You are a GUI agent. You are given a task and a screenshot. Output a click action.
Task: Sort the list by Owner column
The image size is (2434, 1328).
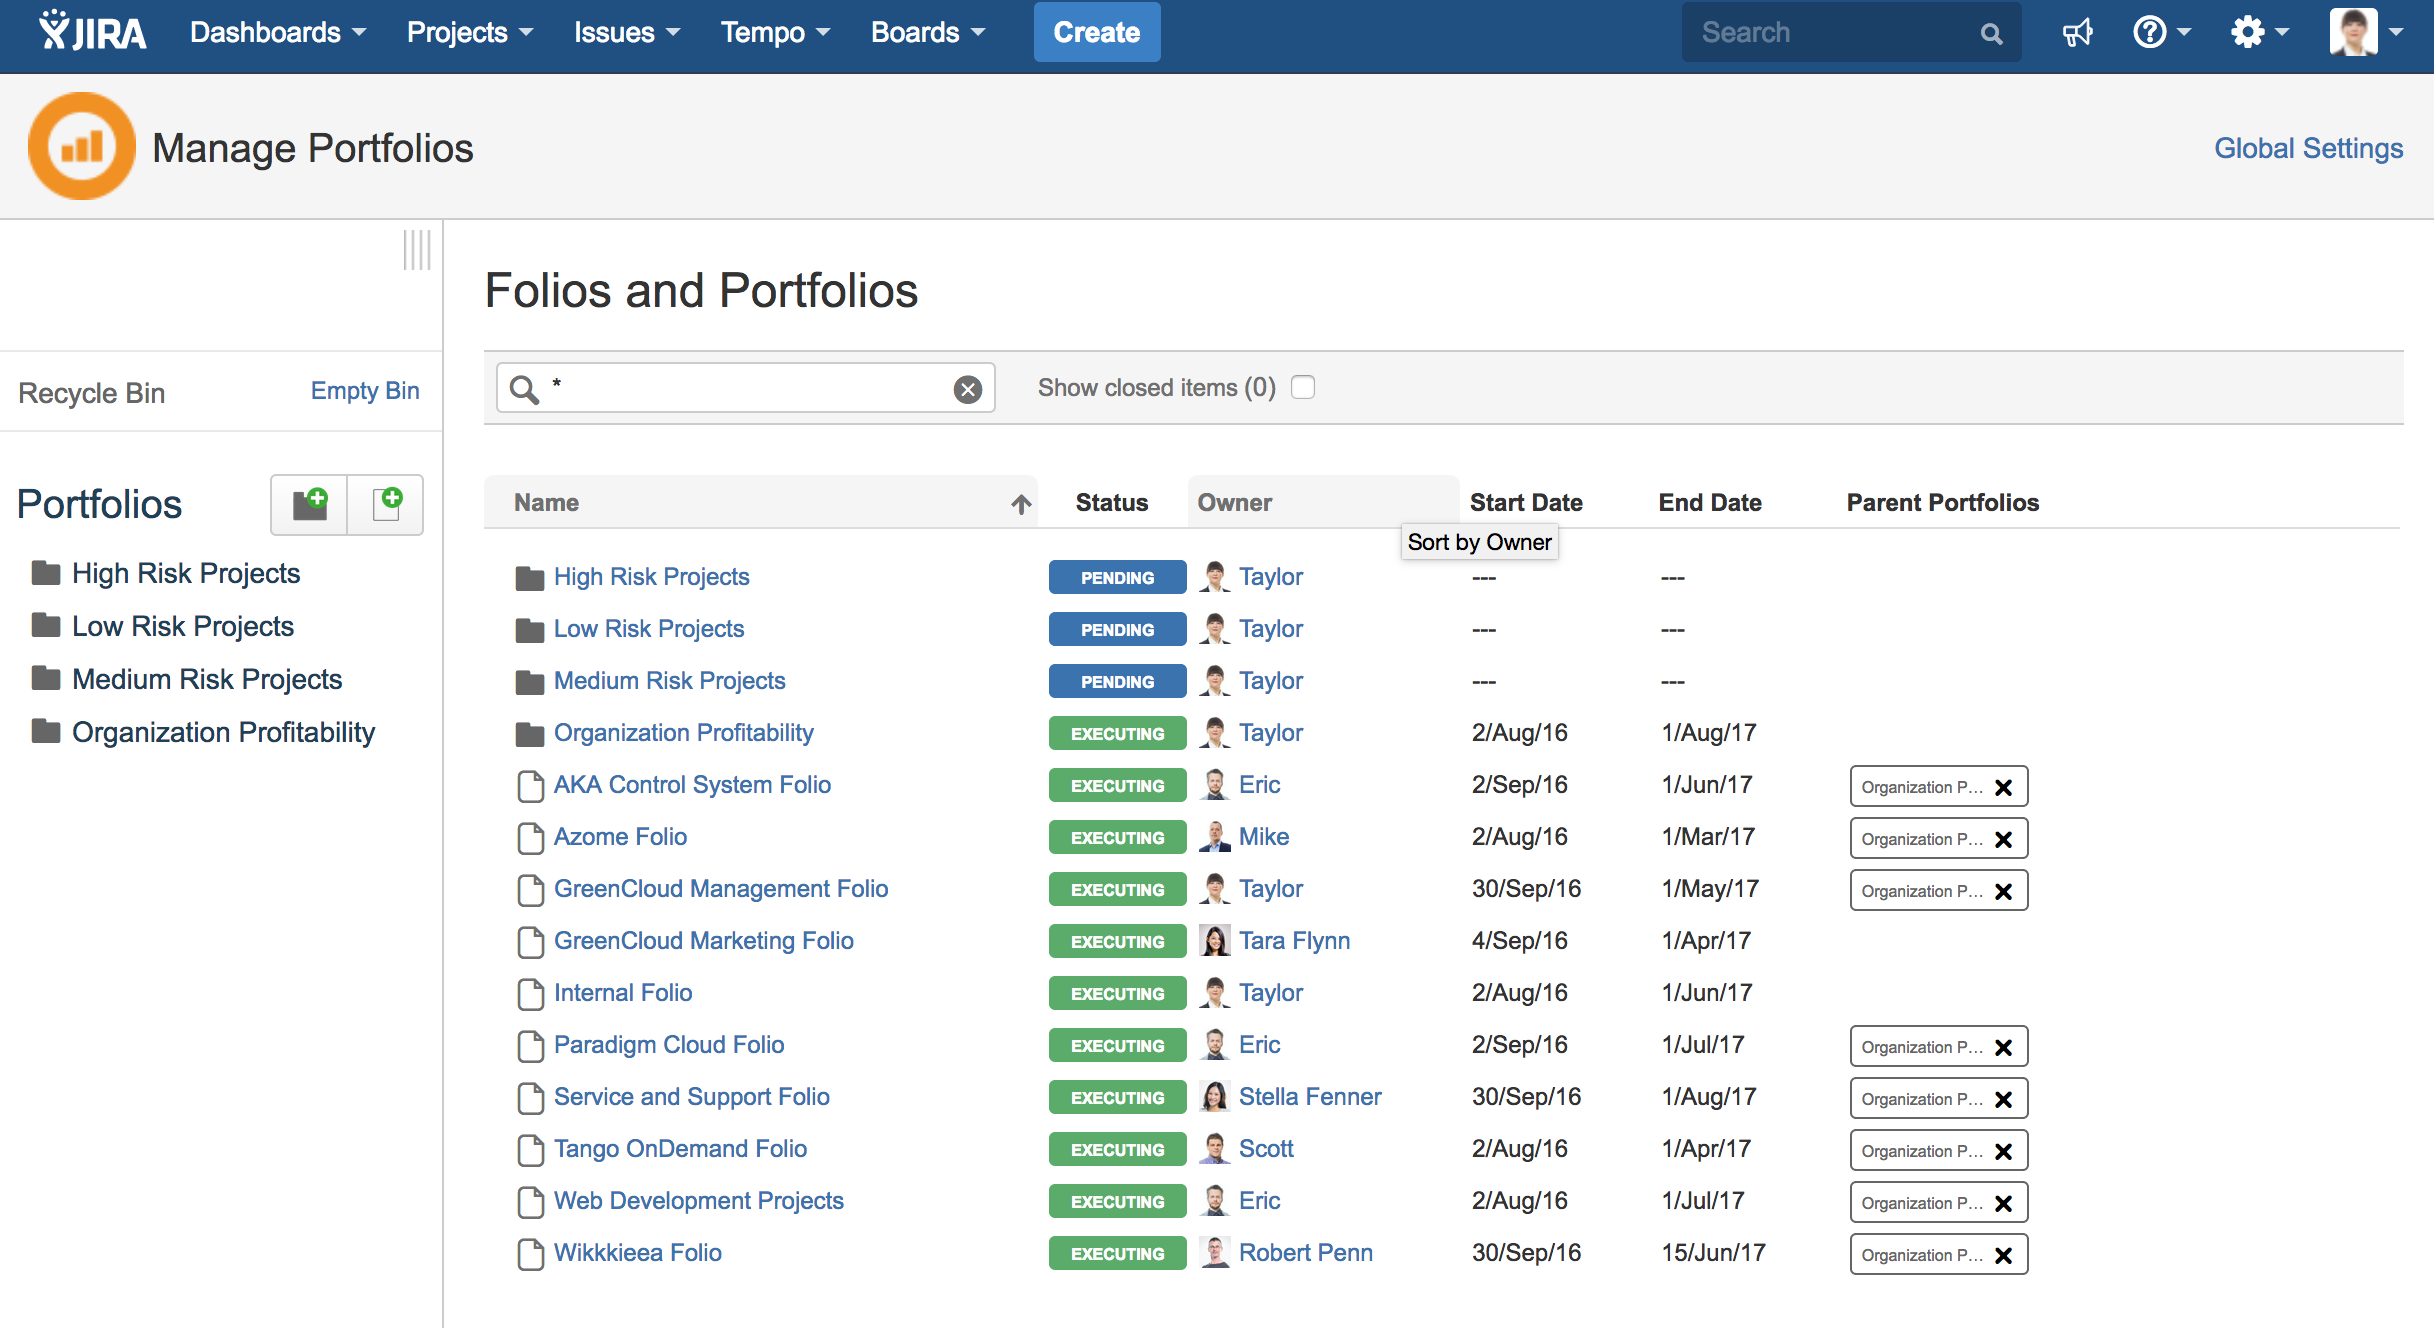tap(1235, 503)
